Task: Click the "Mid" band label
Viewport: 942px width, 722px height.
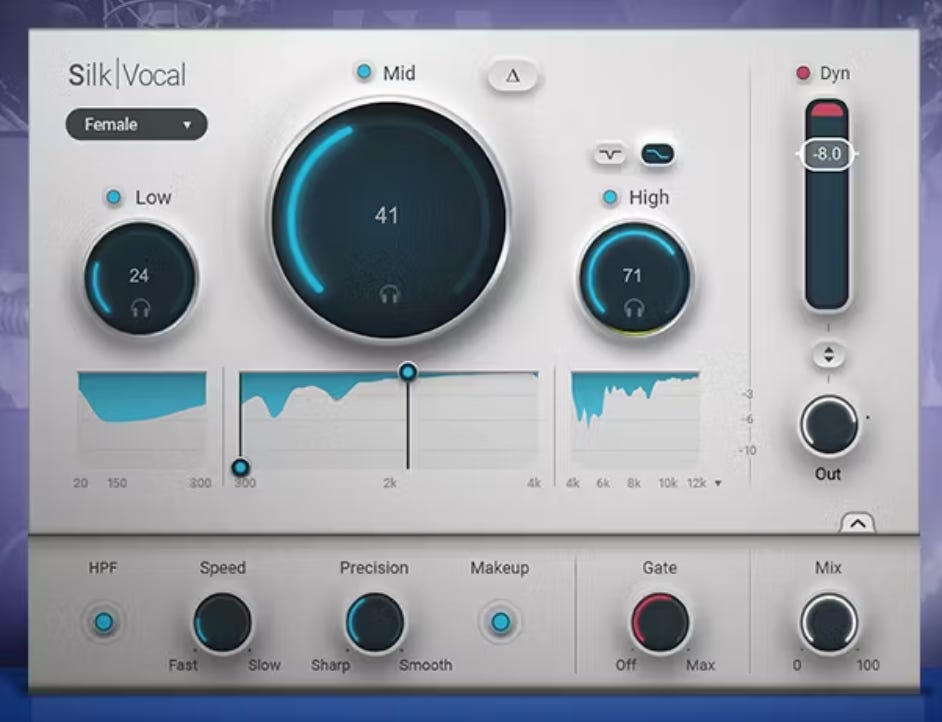Action: pos(400,73)
